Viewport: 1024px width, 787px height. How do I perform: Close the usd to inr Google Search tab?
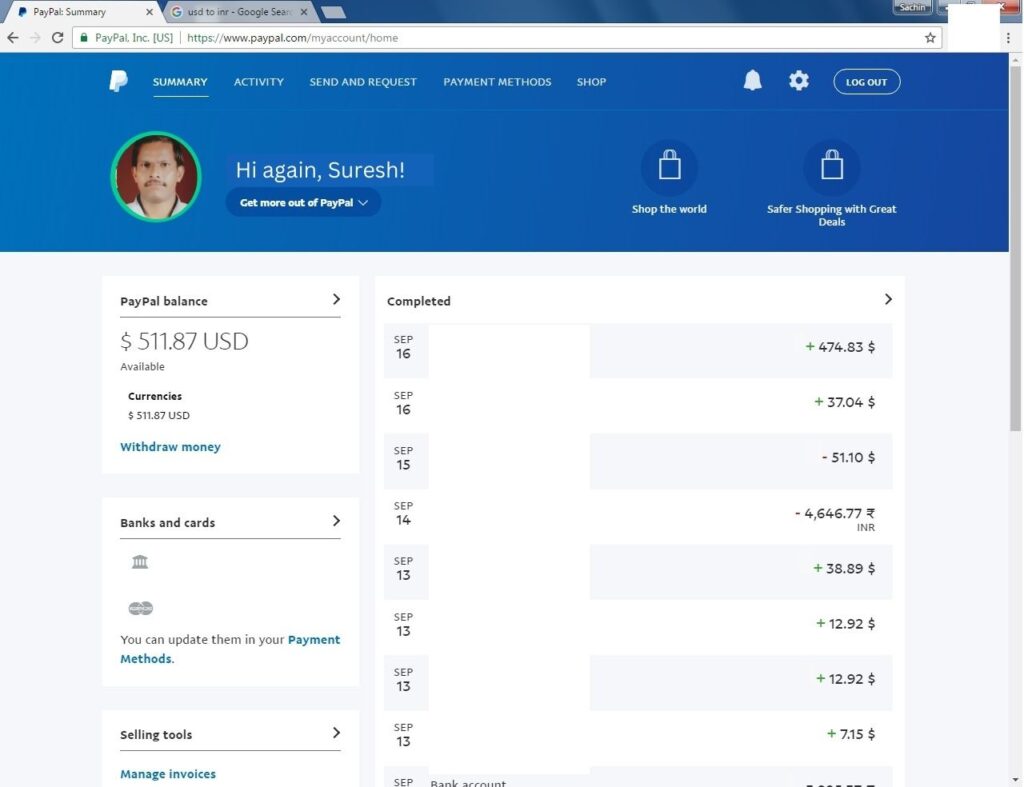pyautogui.click(x=304, y=12)
